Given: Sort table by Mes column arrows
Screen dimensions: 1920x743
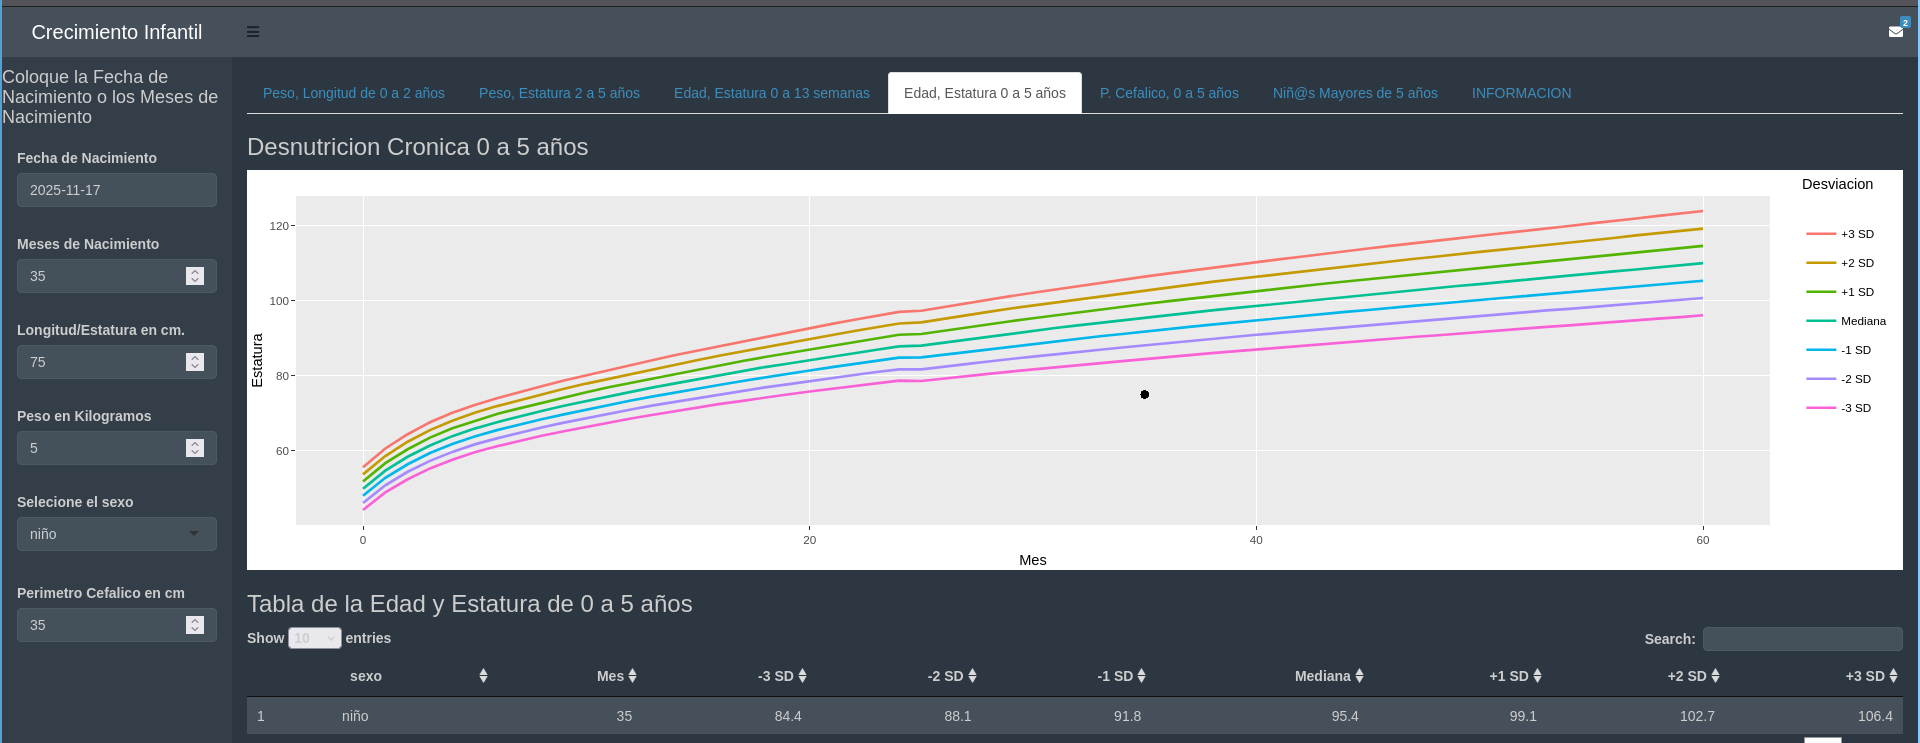Looking at the screenshot, I should point(632,676).
